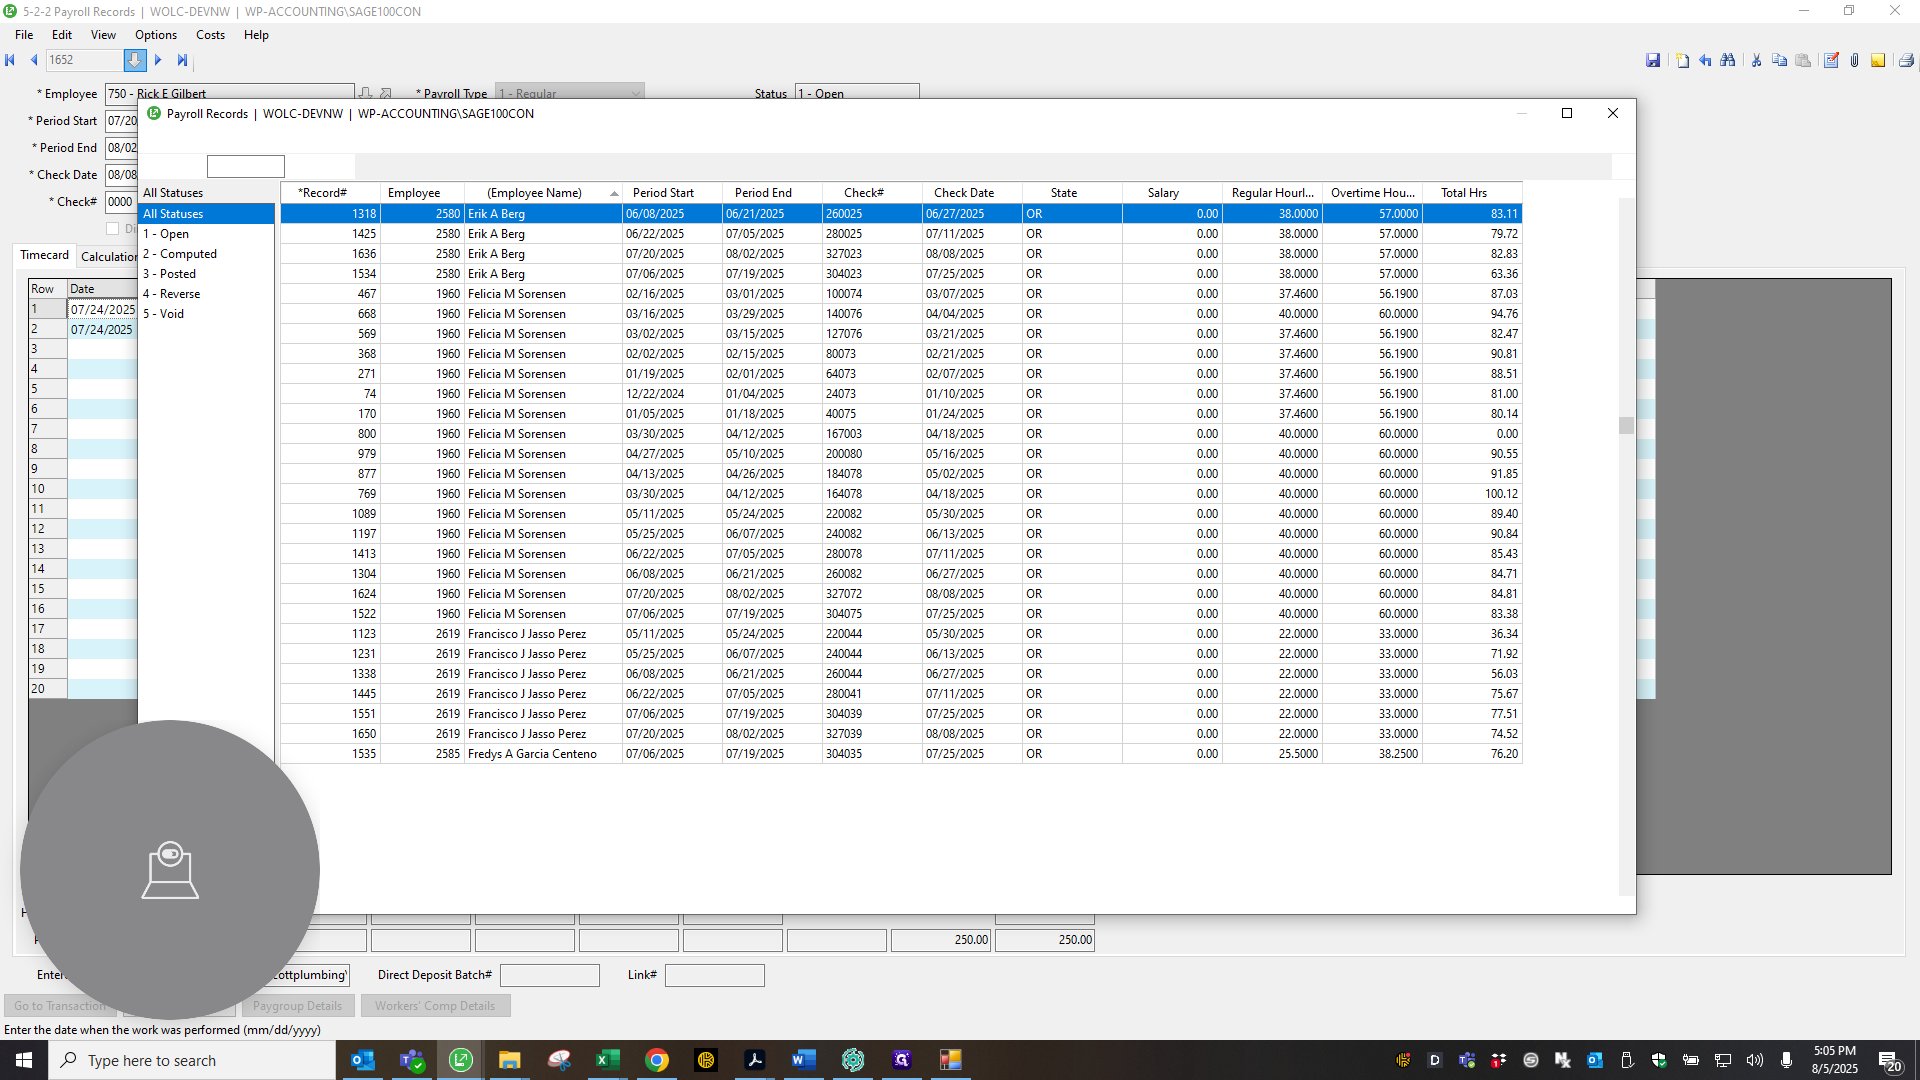
Task: Select record 1535 for Fredys A Garcia Centeno
Action: pos(901,754)
